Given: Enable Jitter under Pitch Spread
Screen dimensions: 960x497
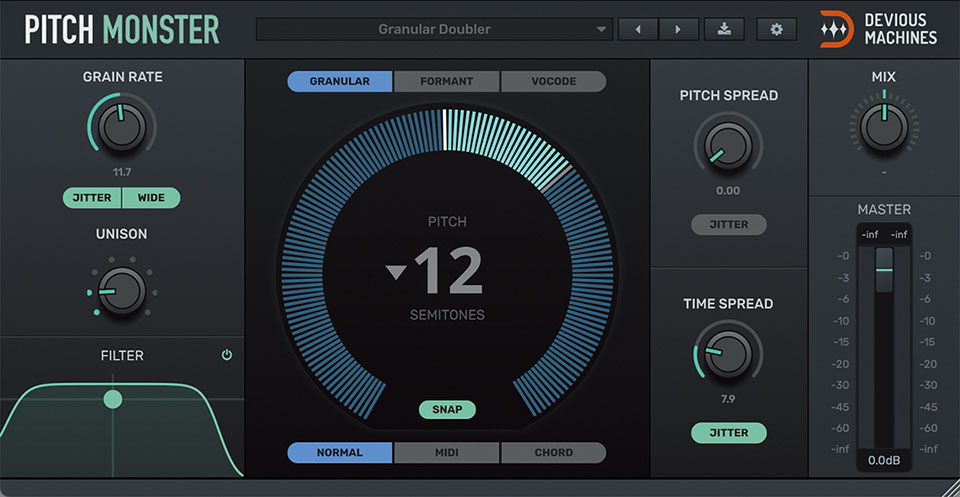Looking at the screenshot, I should point(729,225).
